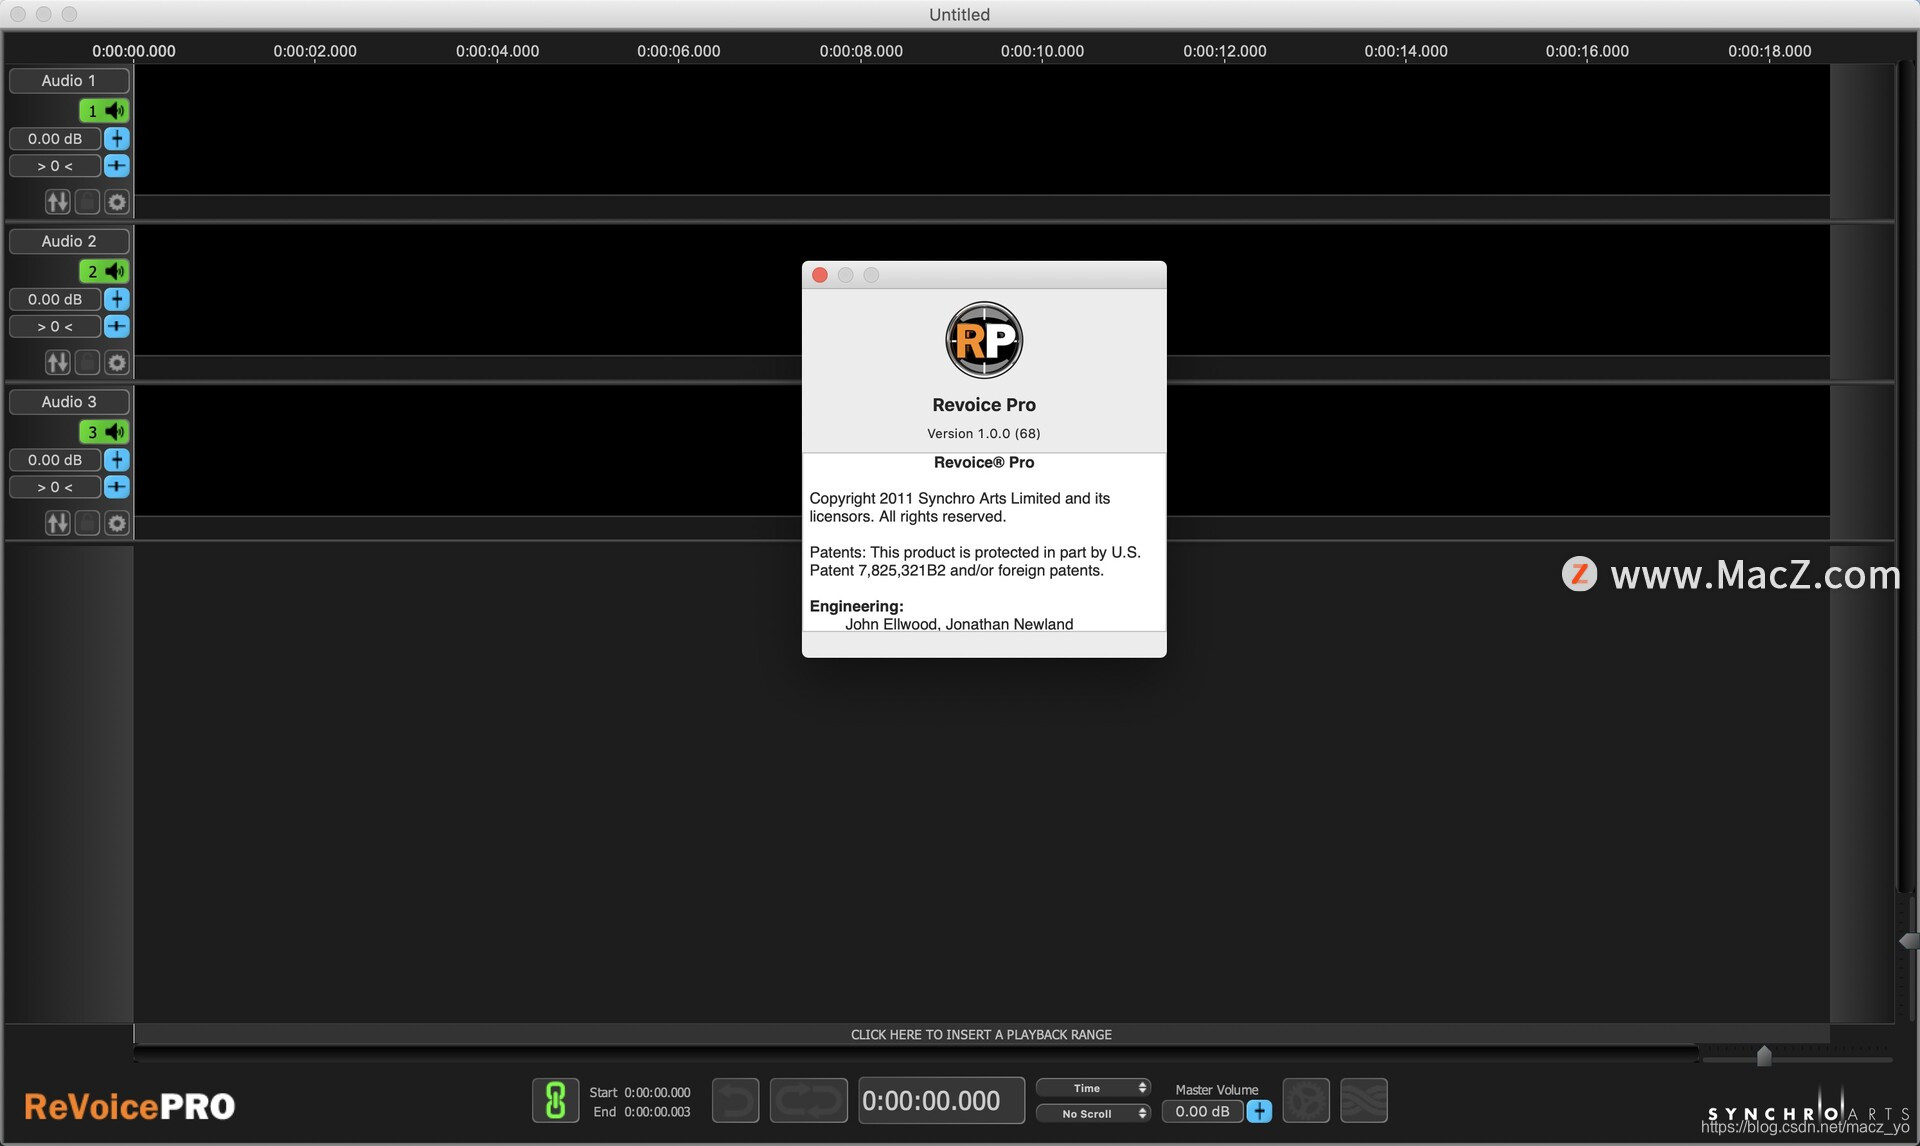Click the Audio 2 pan field > 0 <
Viewport: 1920px width, 1146px height.
(x=55, y=326)
